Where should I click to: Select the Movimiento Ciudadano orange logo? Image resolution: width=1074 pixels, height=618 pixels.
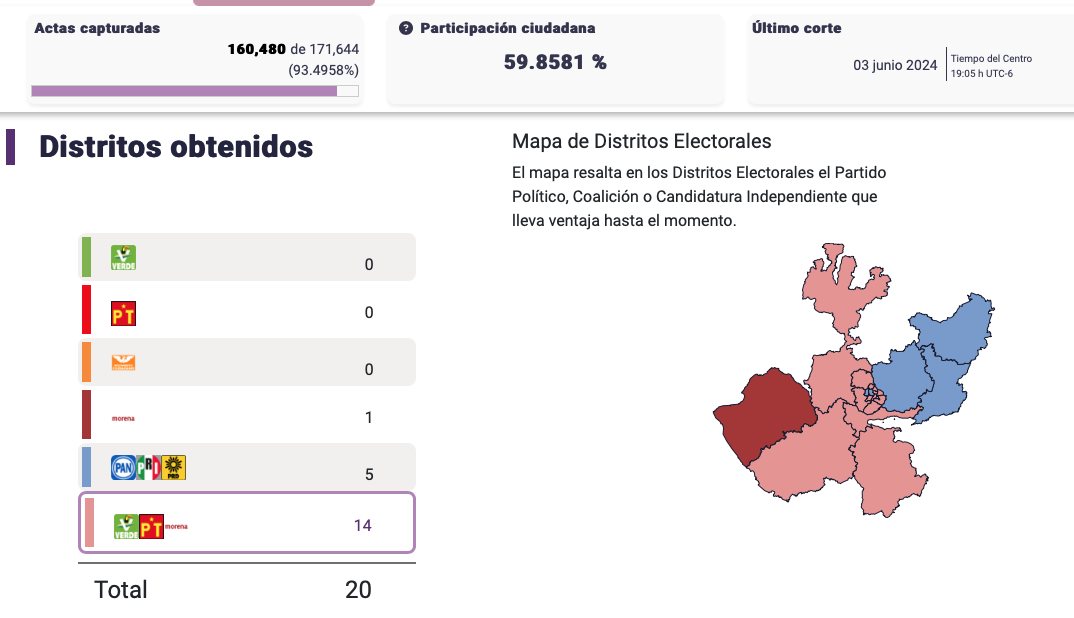[x=123, y=363]
